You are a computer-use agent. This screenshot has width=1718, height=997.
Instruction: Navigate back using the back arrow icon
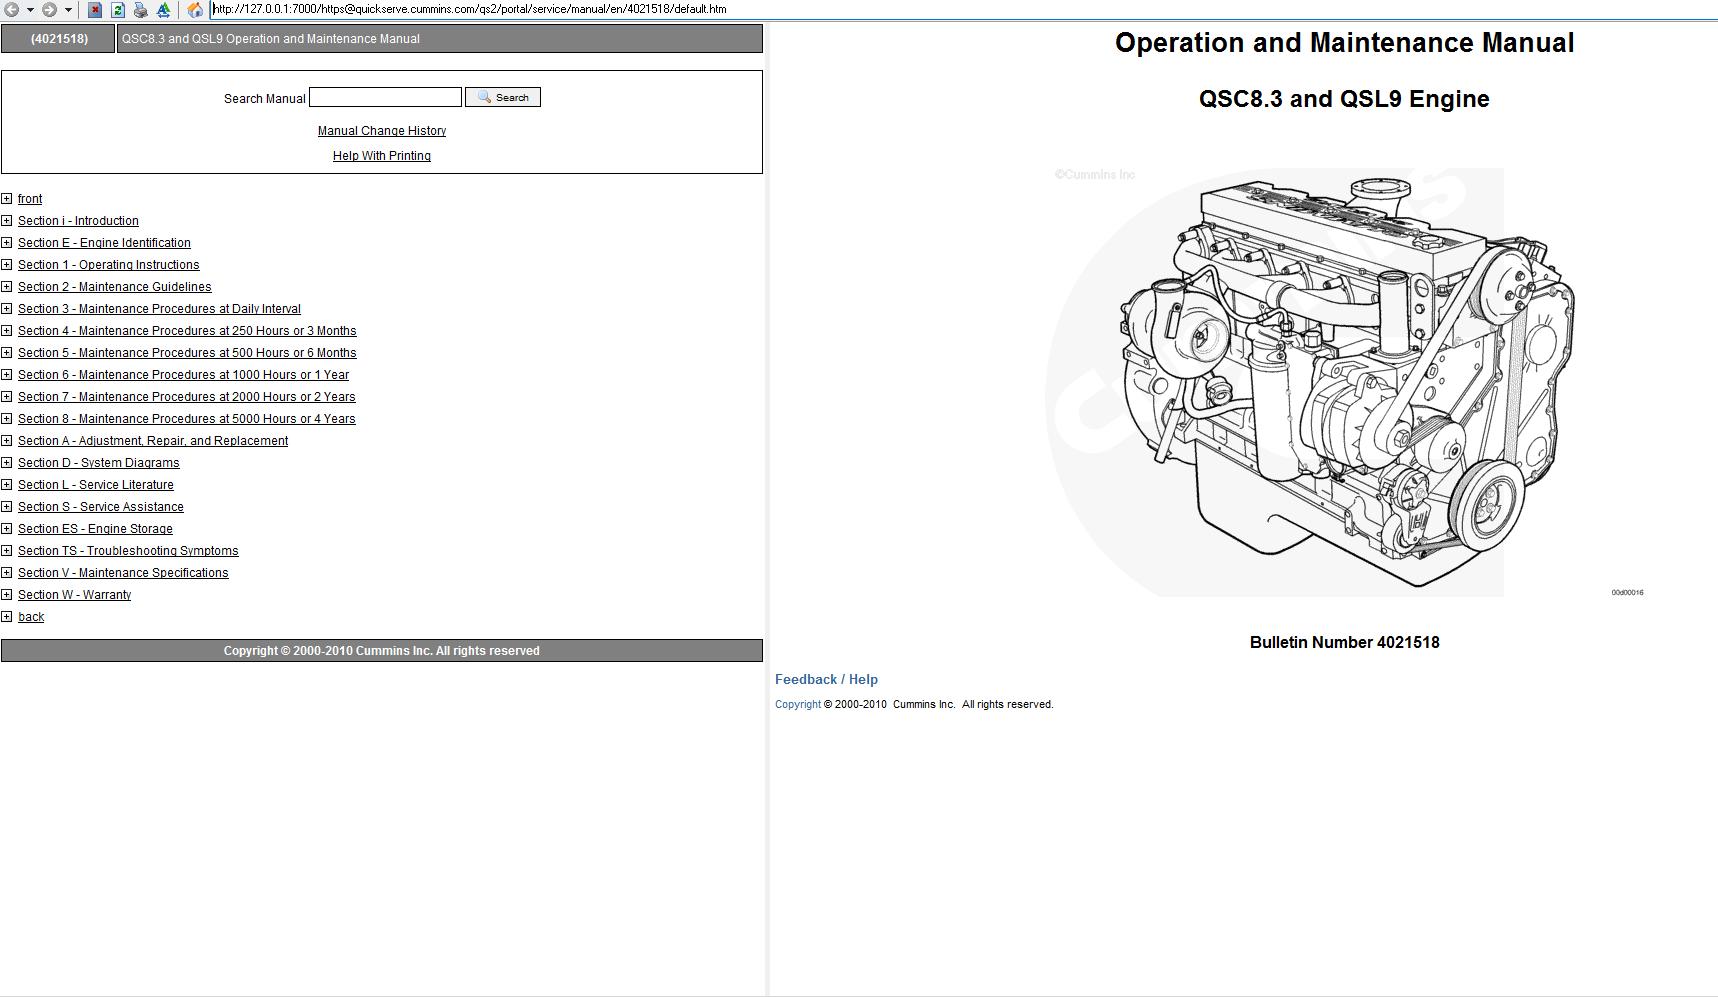click(x=12, y=9)
